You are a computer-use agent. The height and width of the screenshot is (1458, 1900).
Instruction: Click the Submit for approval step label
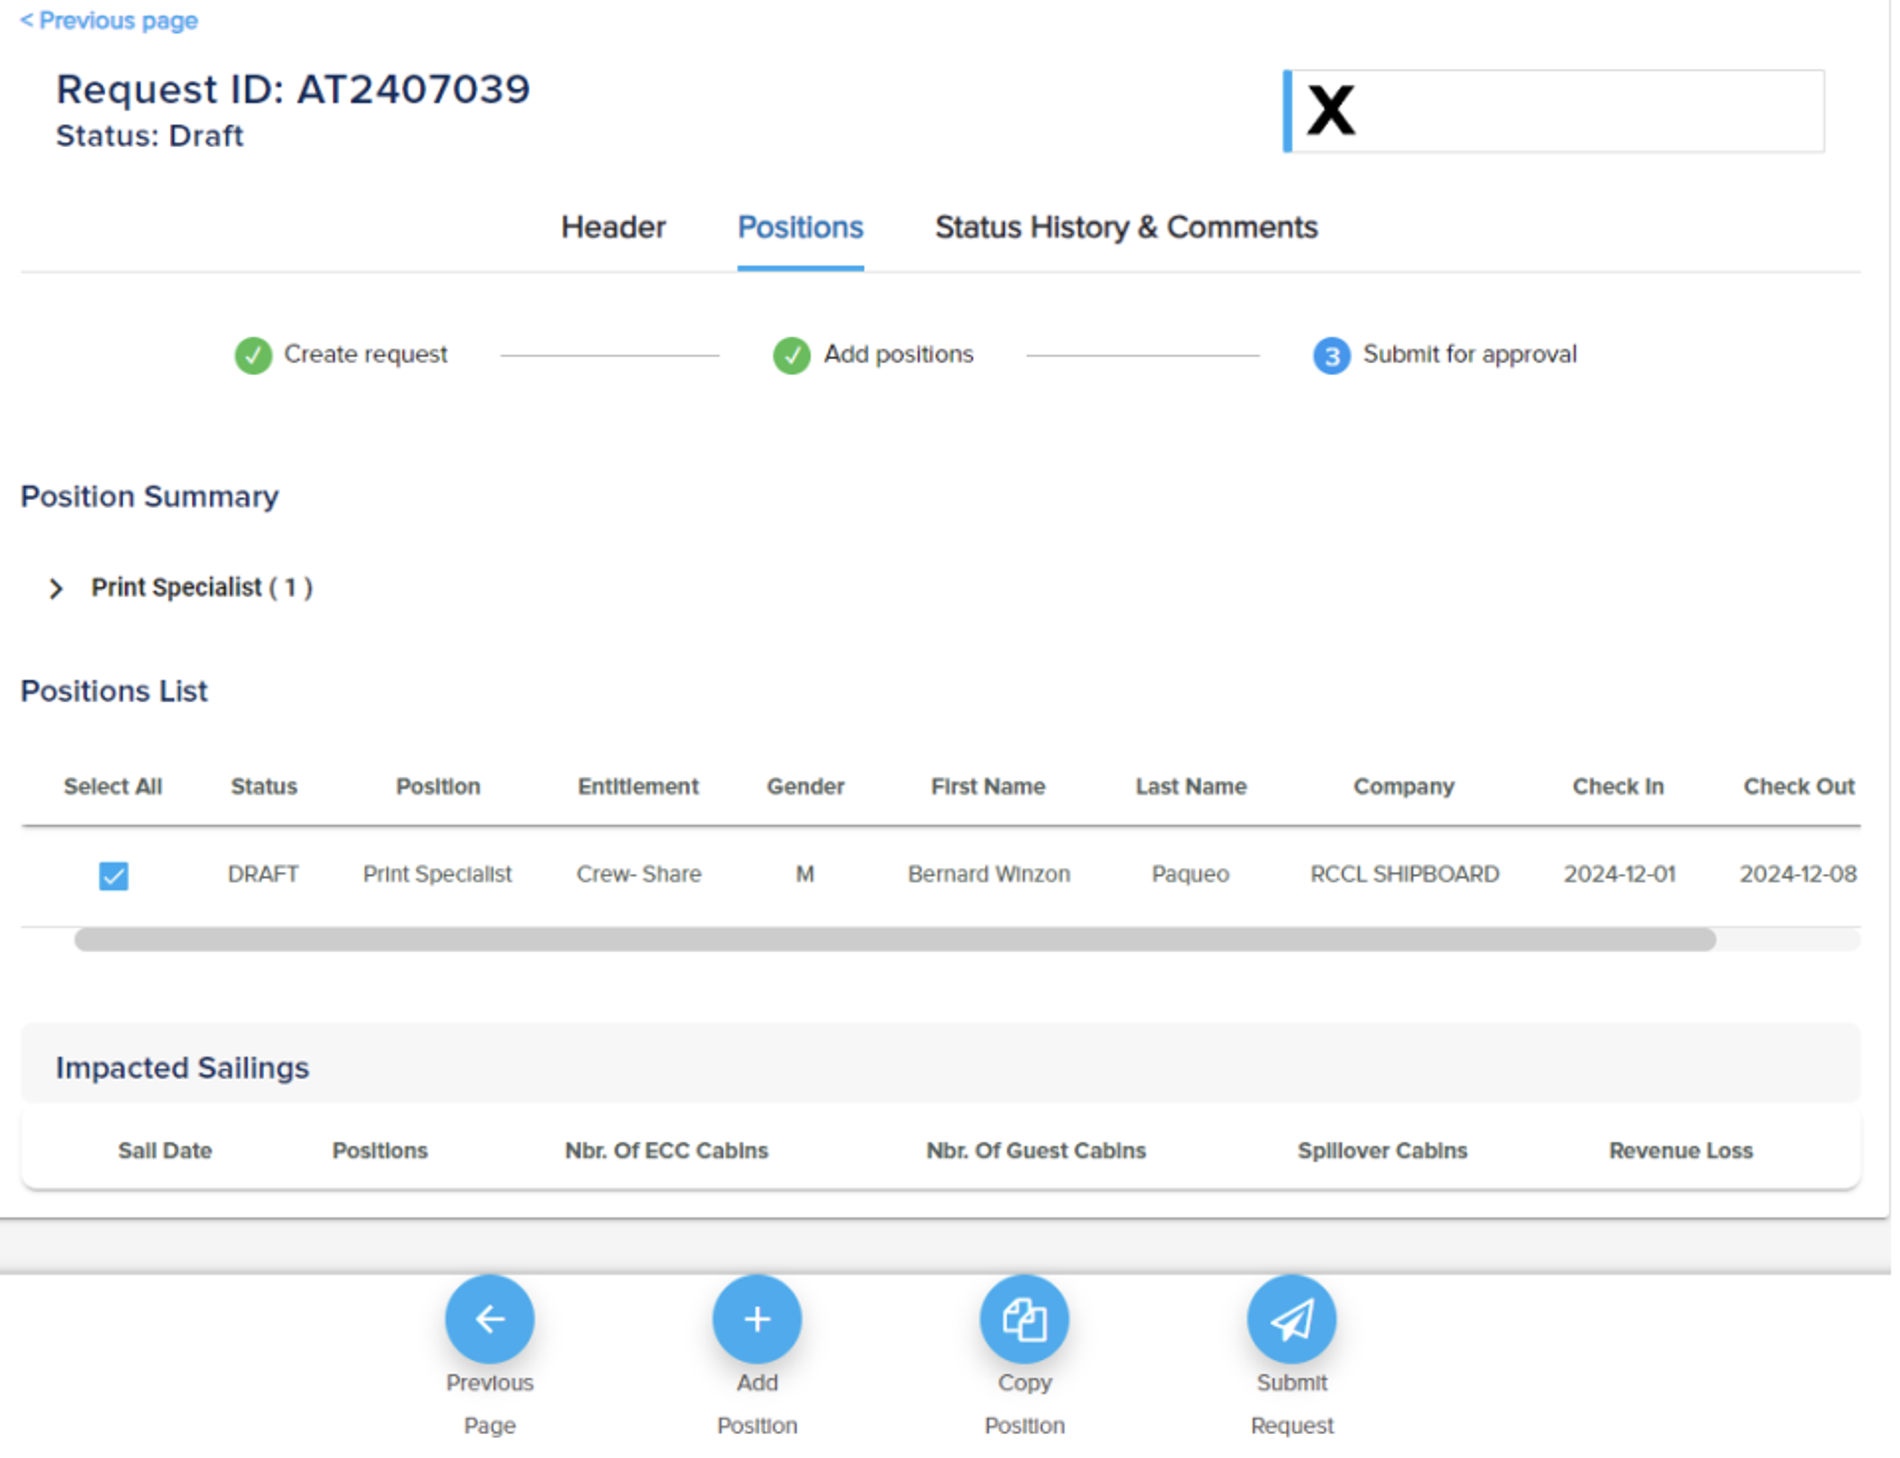pyautogui.click(x=1469, y=354)
